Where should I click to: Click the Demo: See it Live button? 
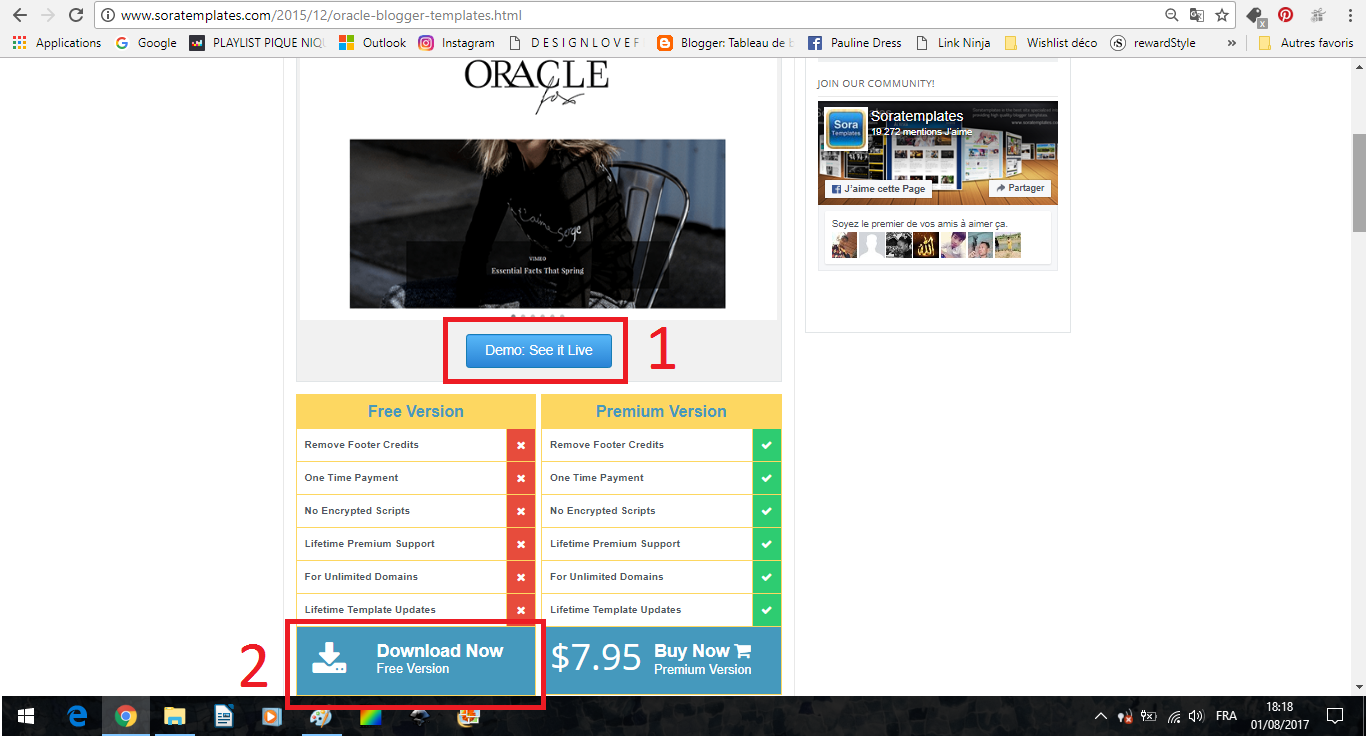click(538, 350)
